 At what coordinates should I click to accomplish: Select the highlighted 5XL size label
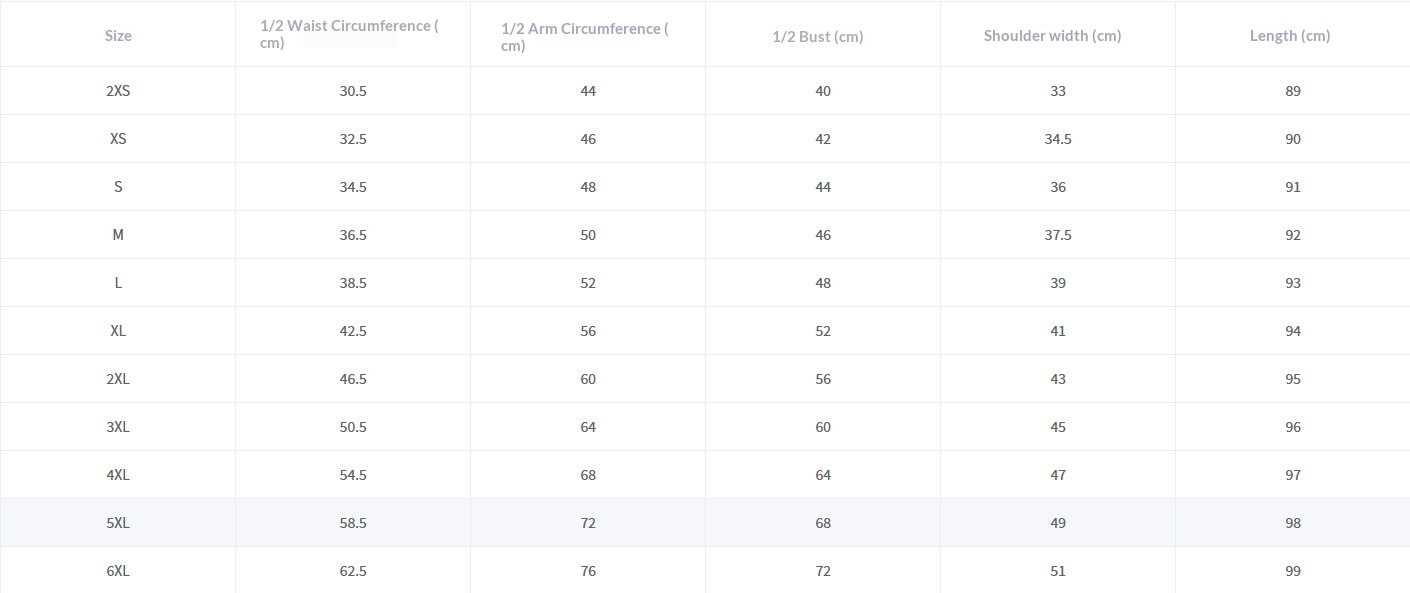[118, 523]
